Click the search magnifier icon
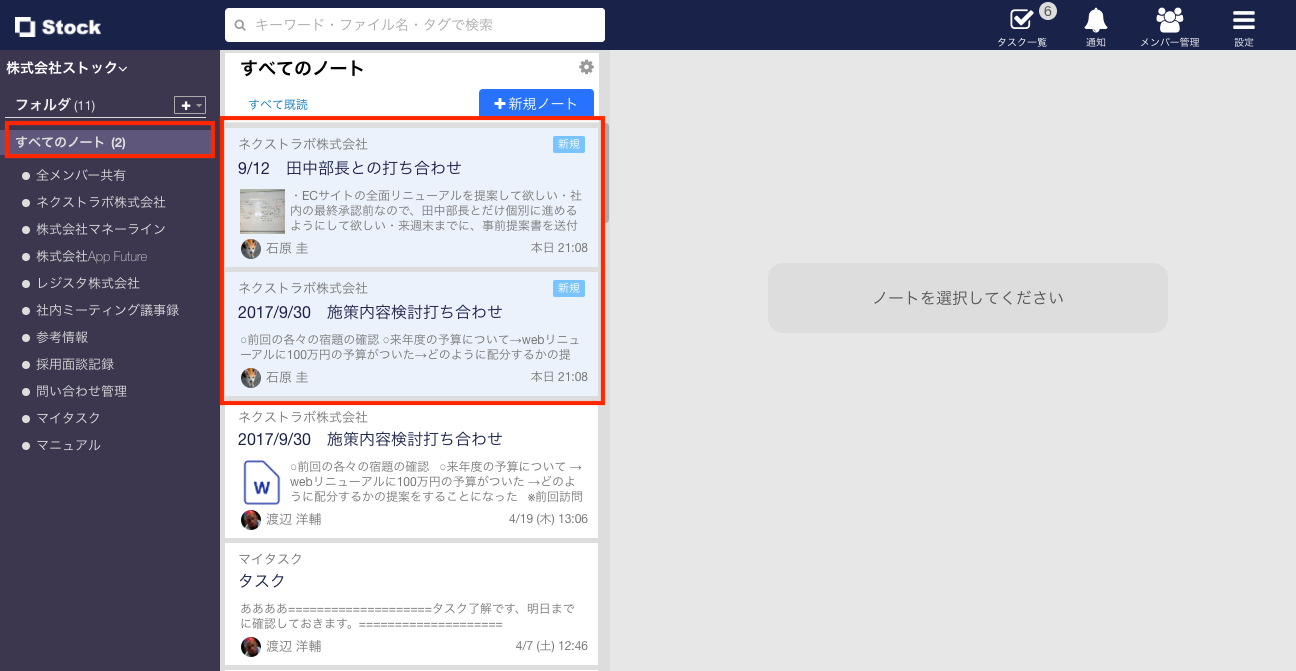Image resolution: width=1296 pixels, height=671 pixels. (x=239, y=24)
